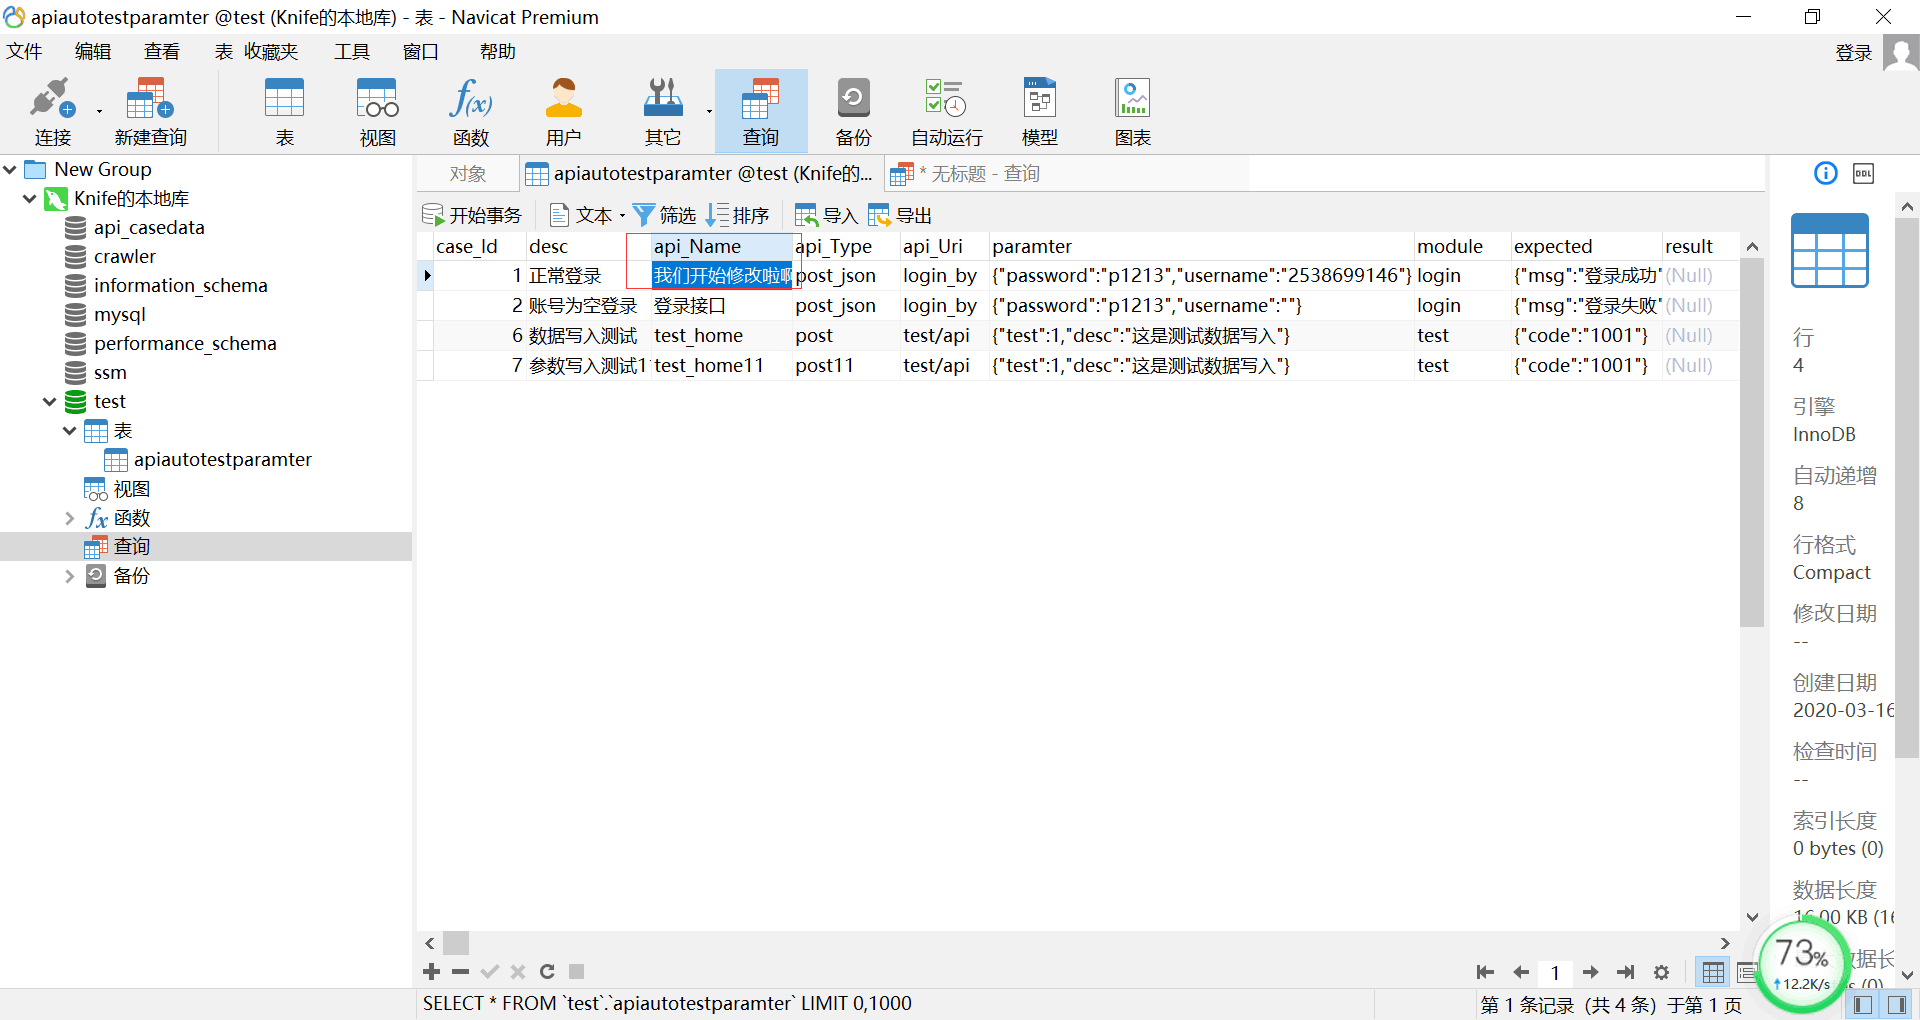Collapse the 表 (Tables) node

(69, 431)
